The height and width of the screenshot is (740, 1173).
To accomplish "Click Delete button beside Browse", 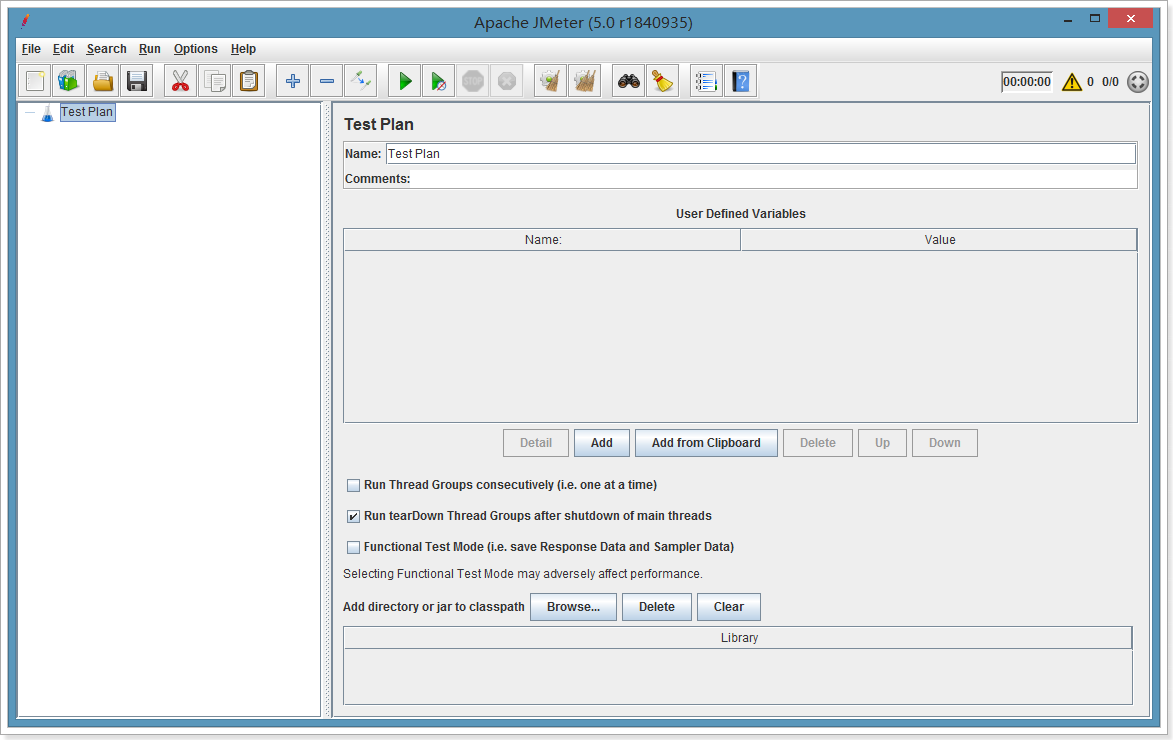I will 657,607.
